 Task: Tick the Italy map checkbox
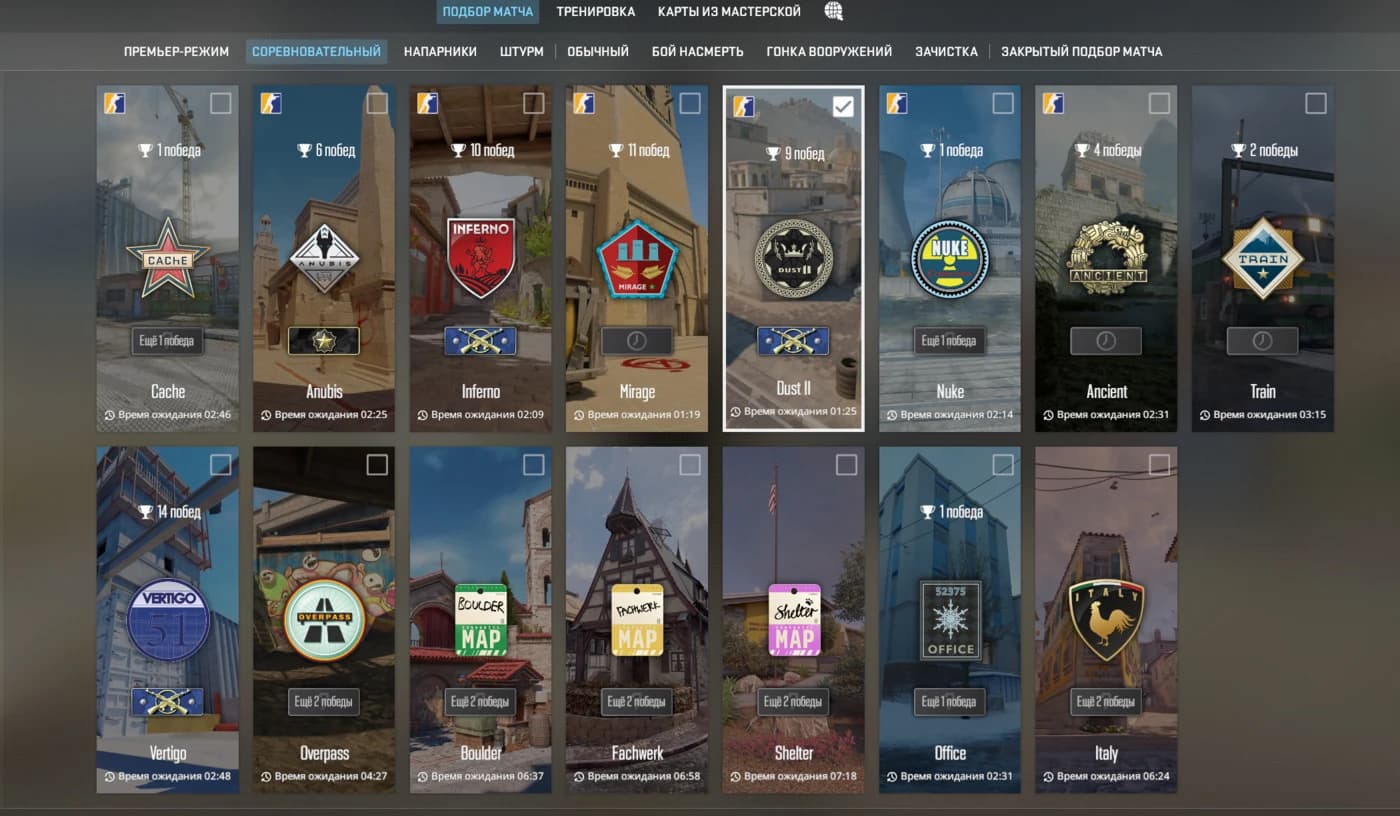click(1159, 465)
